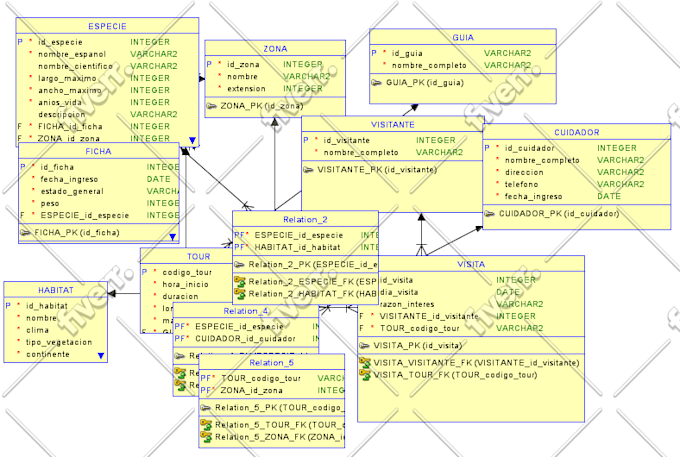Image resolution: width=680 pixels, height=457 pixels.
Task: Click the VISITANTE_PK key icon
Action: 308,170
